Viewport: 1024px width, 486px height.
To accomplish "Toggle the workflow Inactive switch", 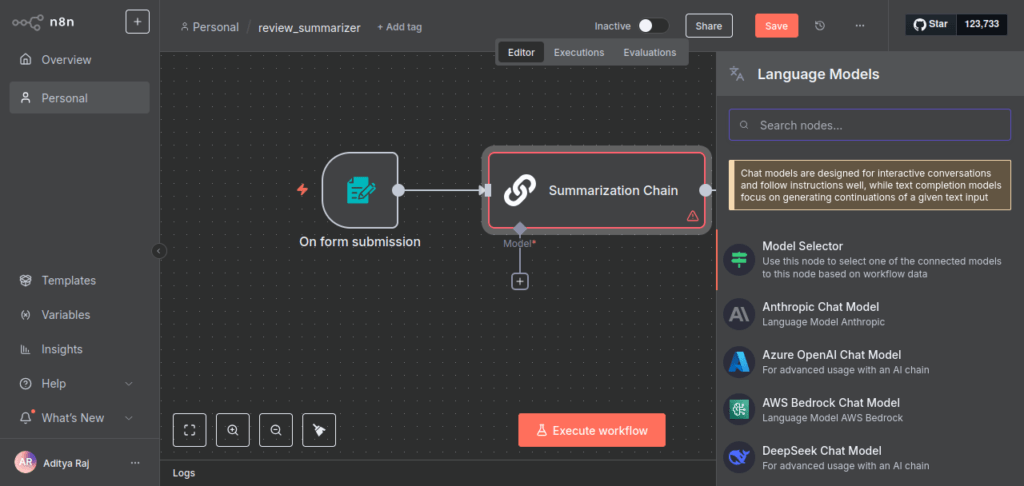I will click(653, 26).
